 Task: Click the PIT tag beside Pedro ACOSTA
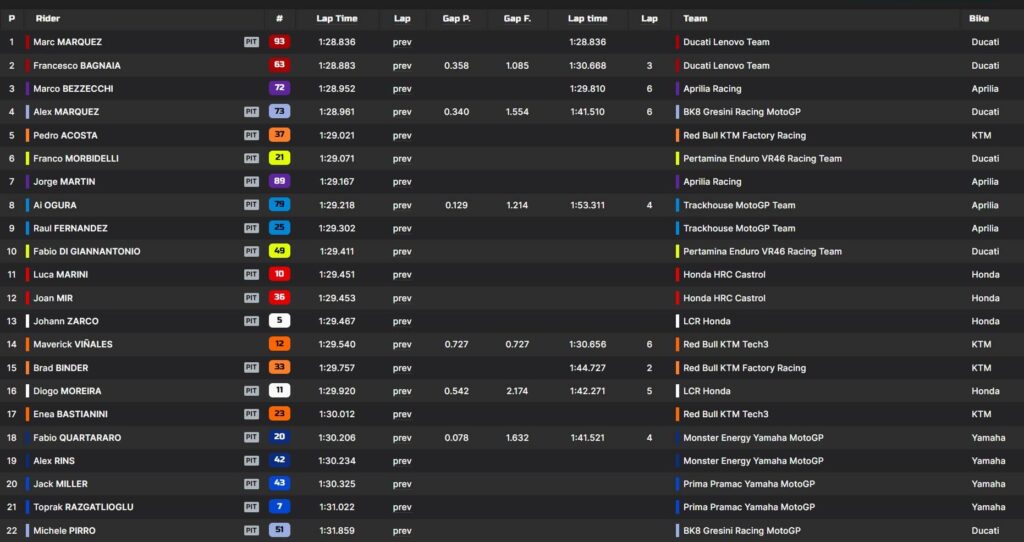251,135
